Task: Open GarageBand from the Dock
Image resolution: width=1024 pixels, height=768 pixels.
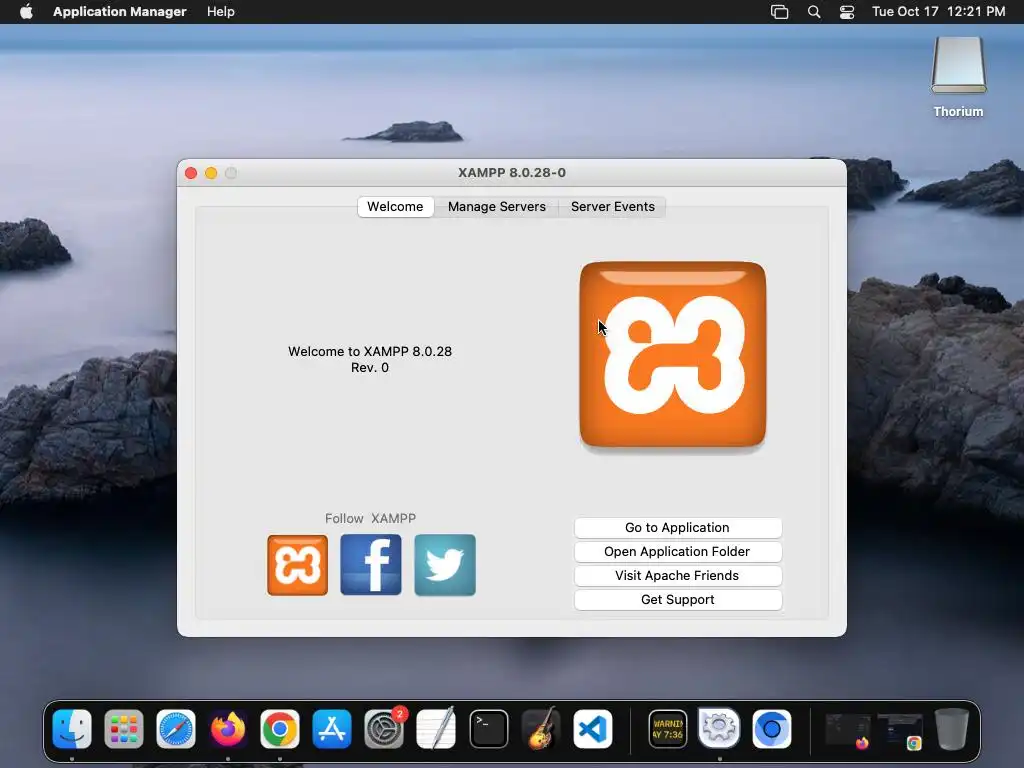Action: pos(541,729)
